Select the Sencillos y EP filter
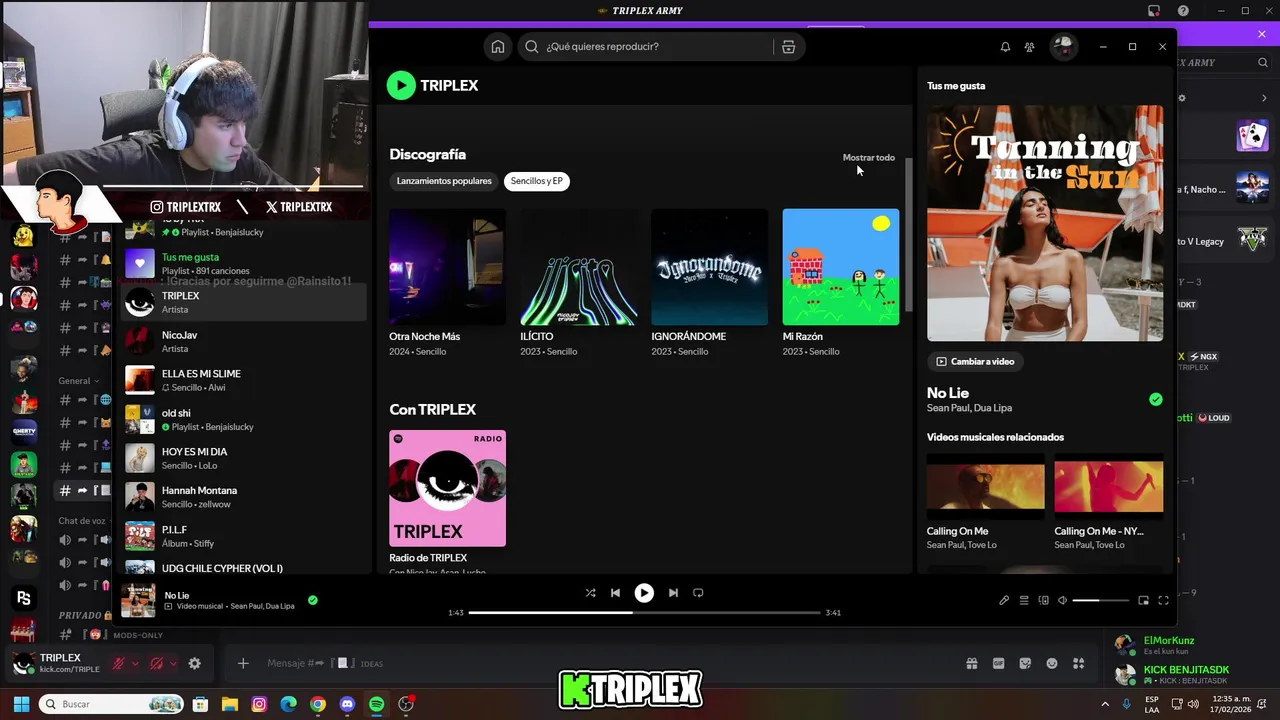 coord(537,181)
